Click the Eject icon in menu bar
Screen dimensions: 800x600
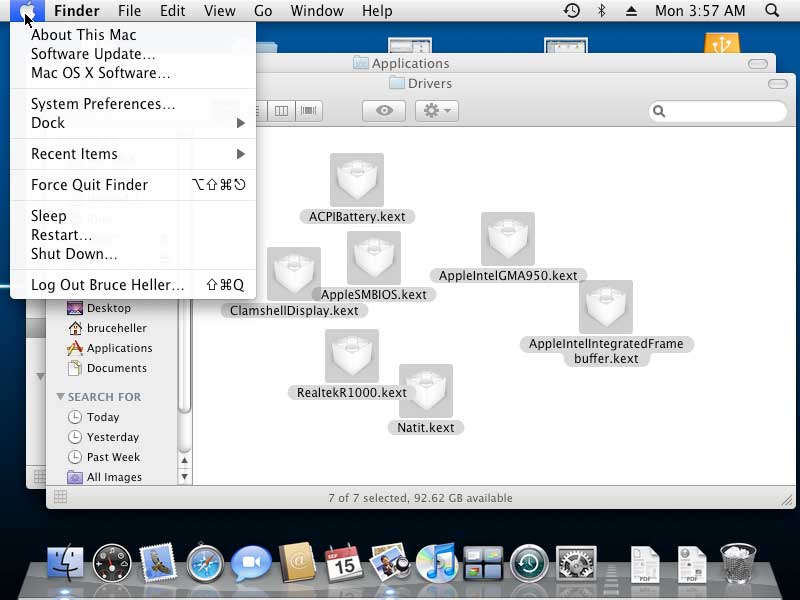click(x=631, y=11)
